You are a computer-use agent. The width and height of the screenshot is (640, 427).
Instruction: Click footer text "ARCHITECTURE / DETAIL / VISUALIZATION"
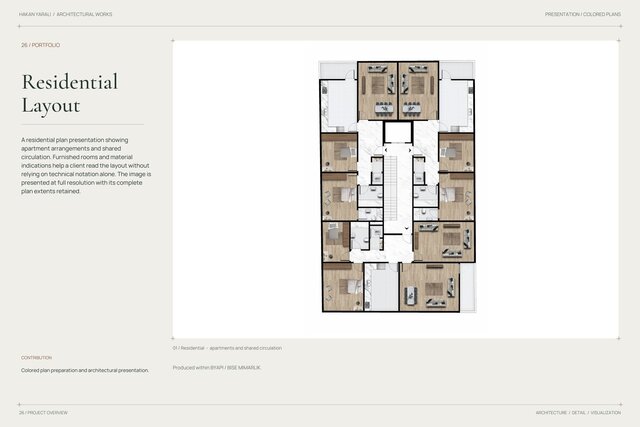[x=578, y=413]
